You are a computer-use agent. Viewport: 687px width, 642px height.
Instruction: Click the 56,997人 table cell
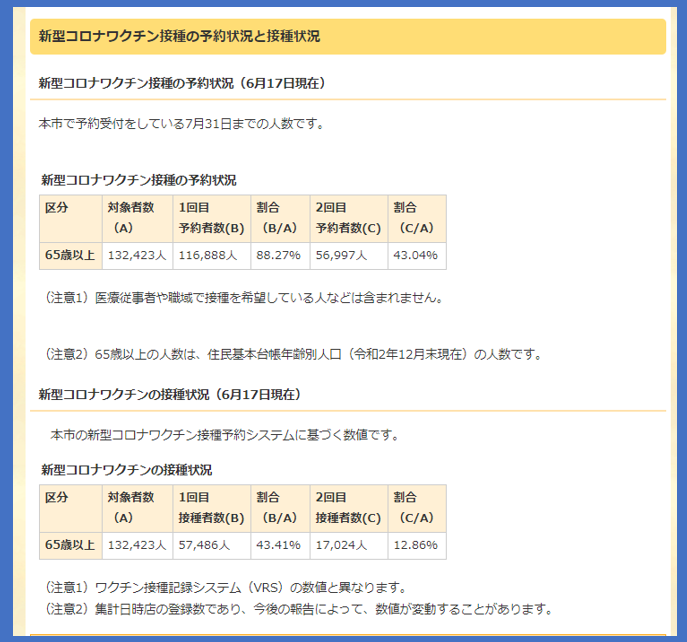coord(341,255)
